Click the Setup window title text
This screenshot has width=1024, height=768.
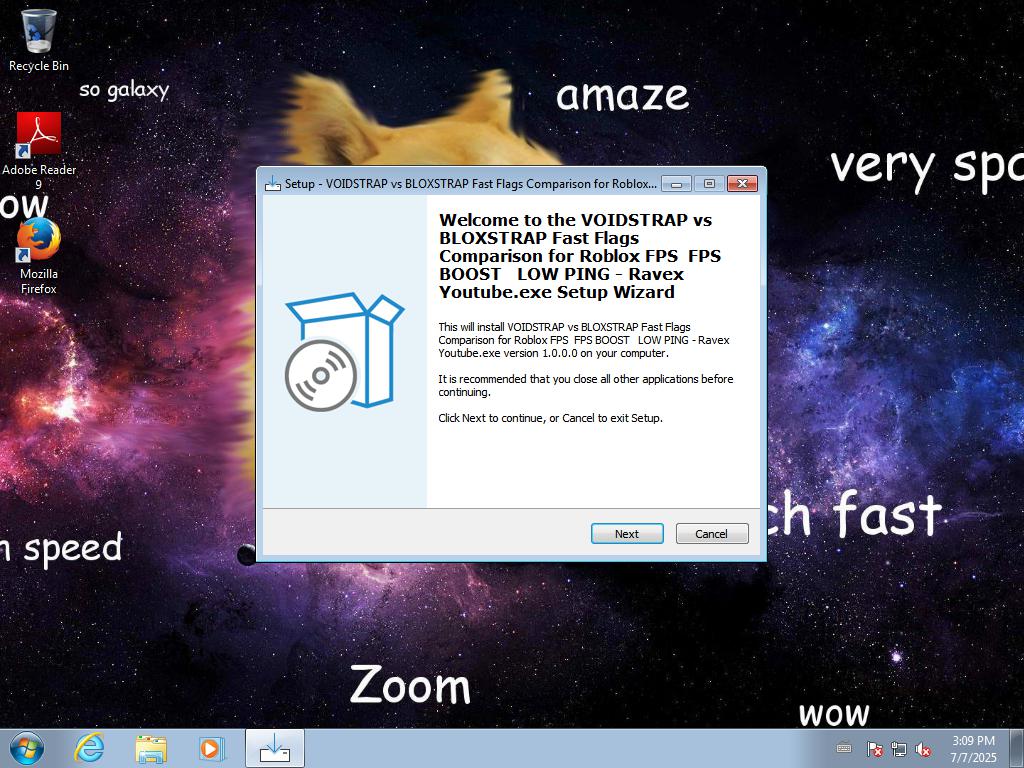coord(471,184)
